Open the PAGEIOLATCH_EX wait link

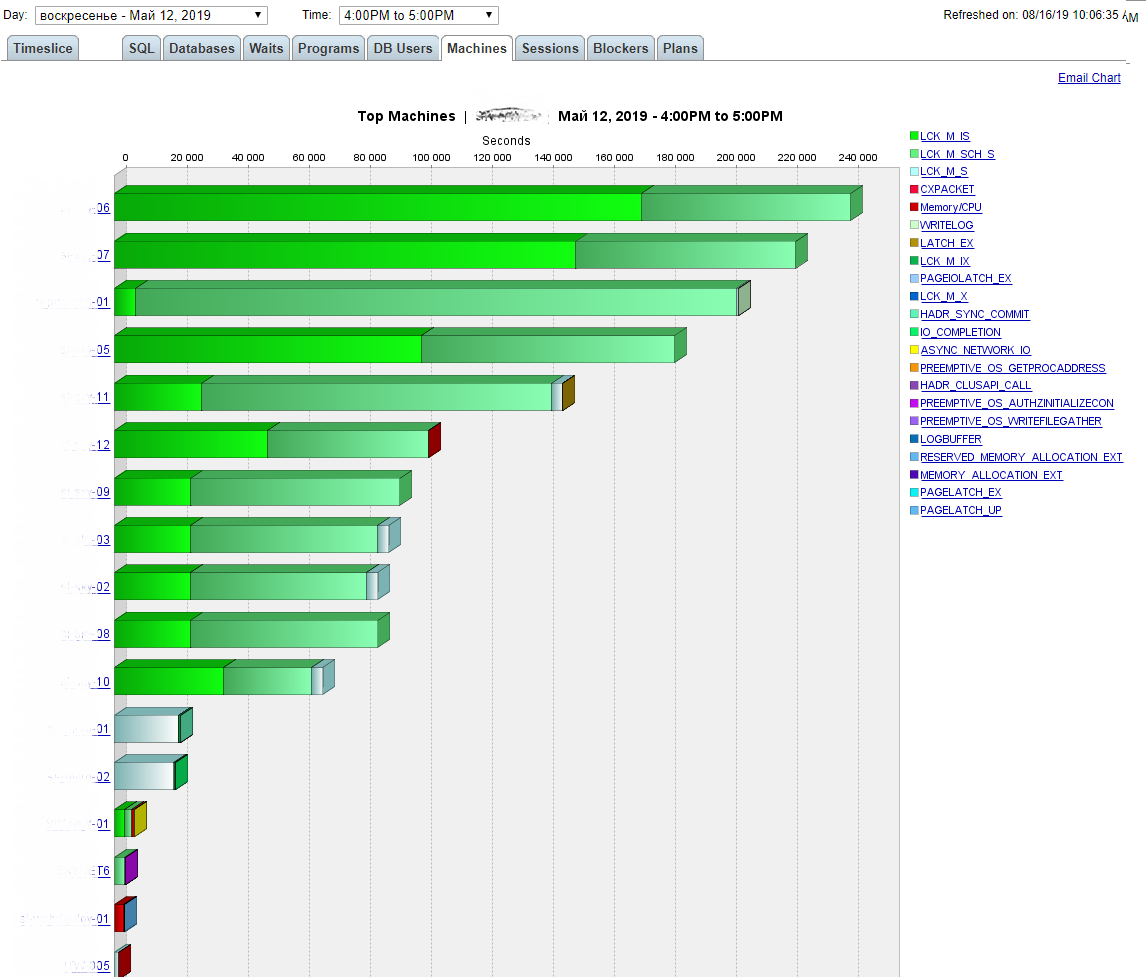tap(965, 278)
